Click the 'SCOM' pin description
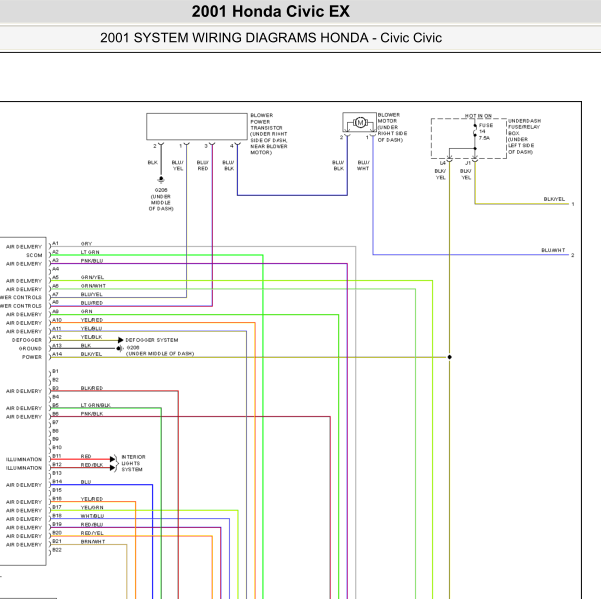The width and height of the screenshot is (601, 599). (x=34, y=255)
